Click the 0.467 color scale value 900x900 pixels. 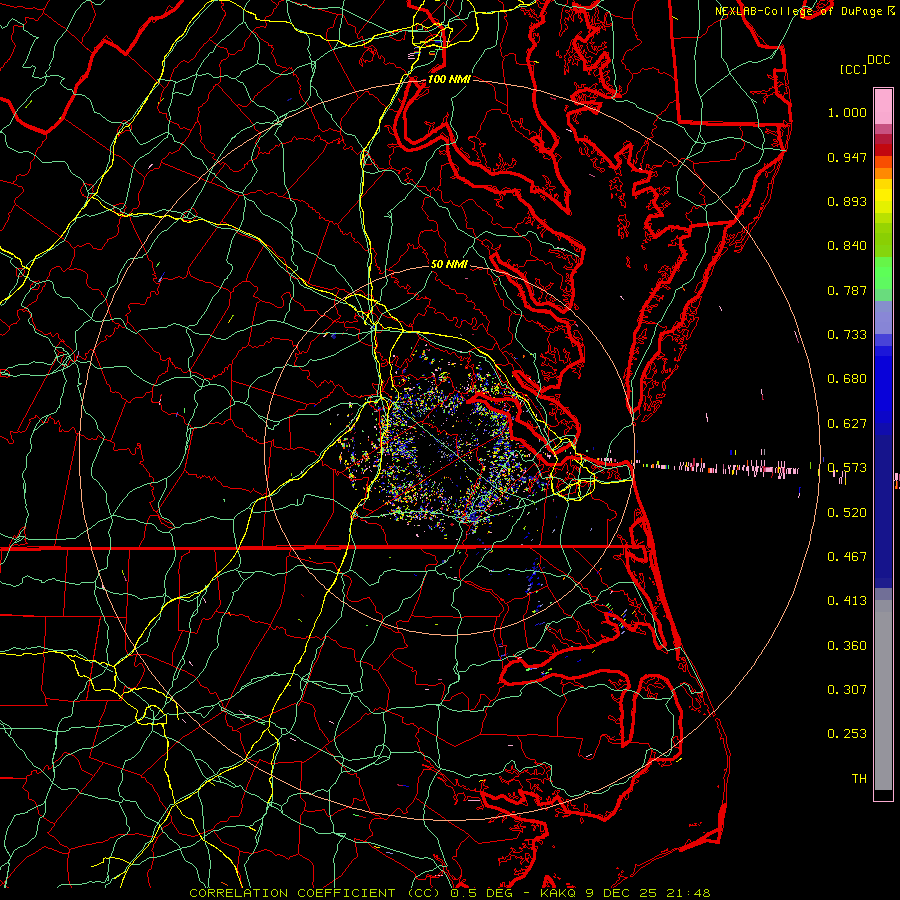(847, 557)
